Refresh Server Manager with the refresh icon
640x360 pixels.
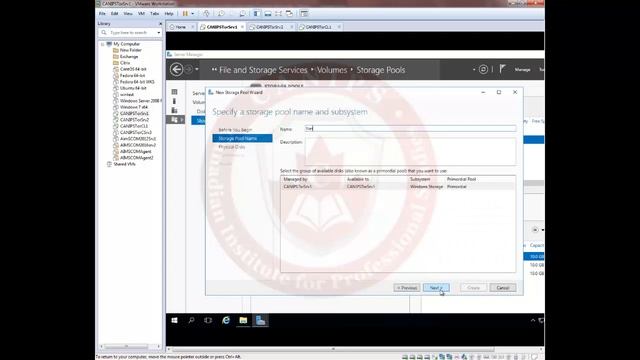(483, 69)
